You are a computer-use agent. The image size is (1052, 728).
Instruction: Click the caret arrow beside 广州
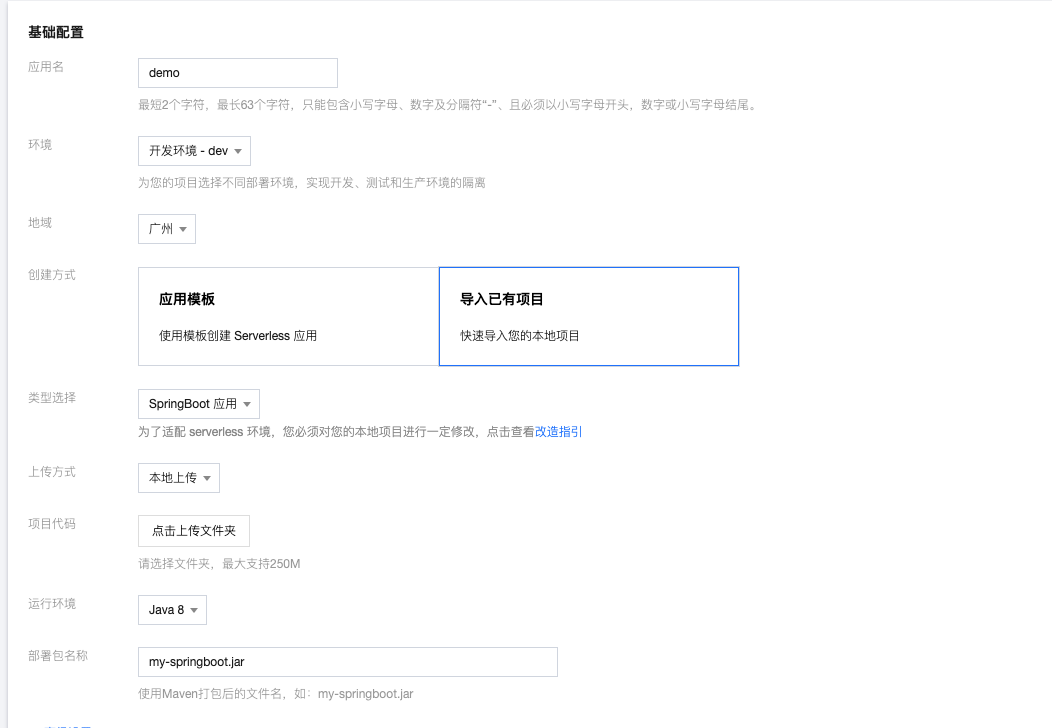point(183,230)
